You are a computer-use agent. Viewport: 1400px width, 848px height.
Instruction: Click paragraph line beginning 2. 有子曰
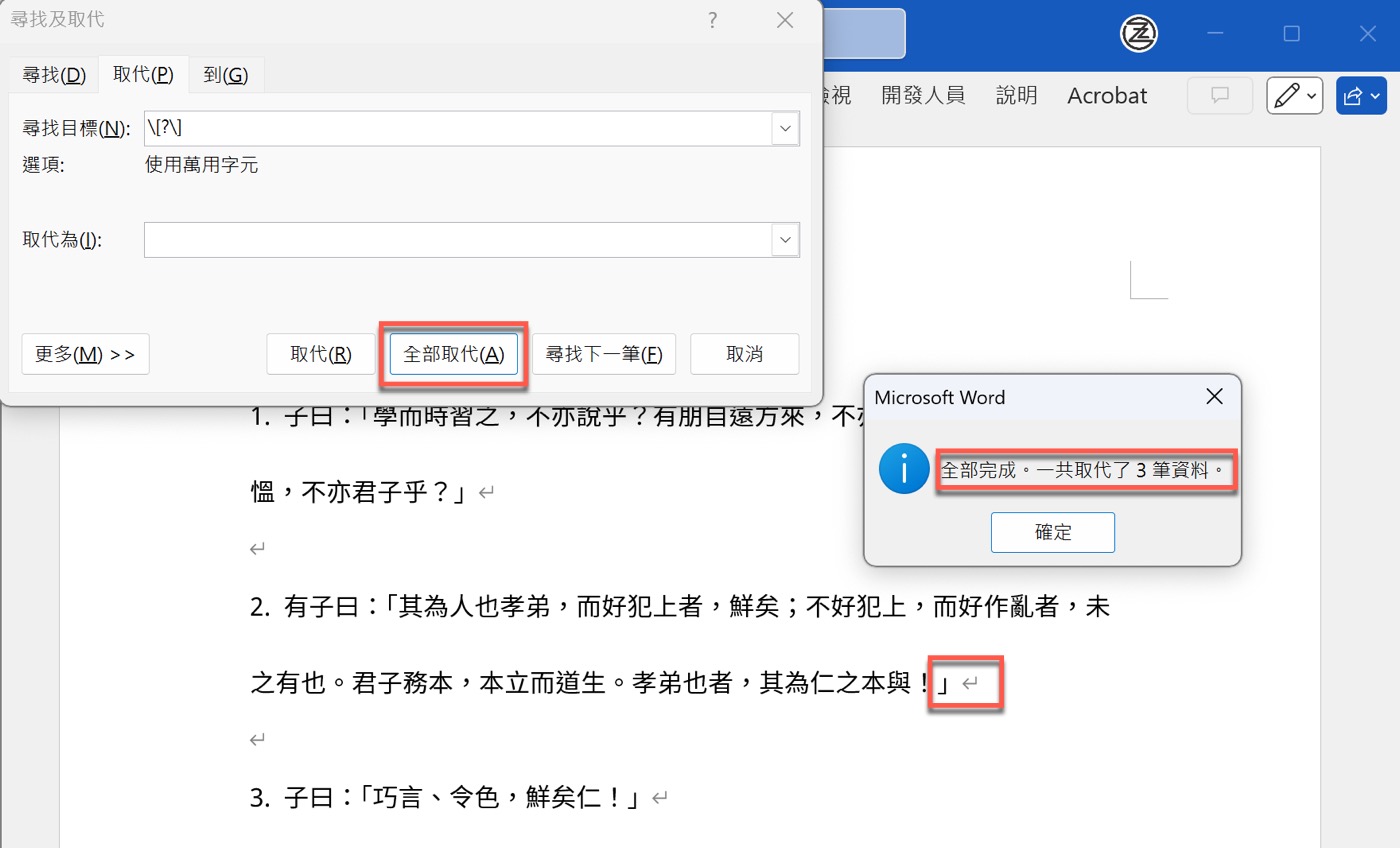pyautogui.click(x=680, y=606)
